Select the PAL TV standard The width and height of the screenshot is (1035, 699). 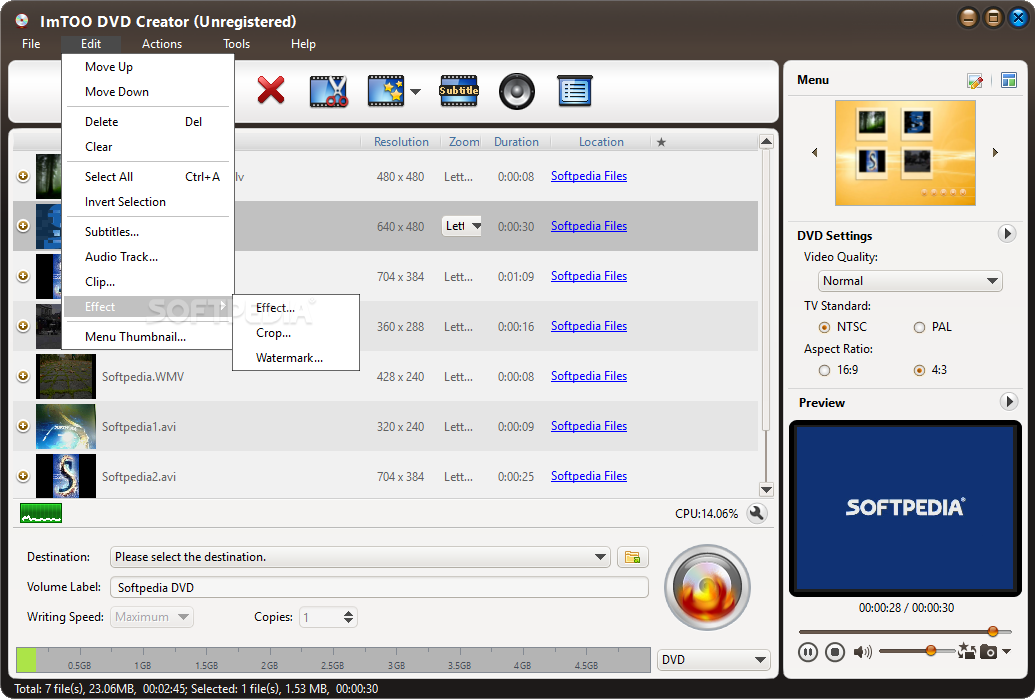coord(919,327)
